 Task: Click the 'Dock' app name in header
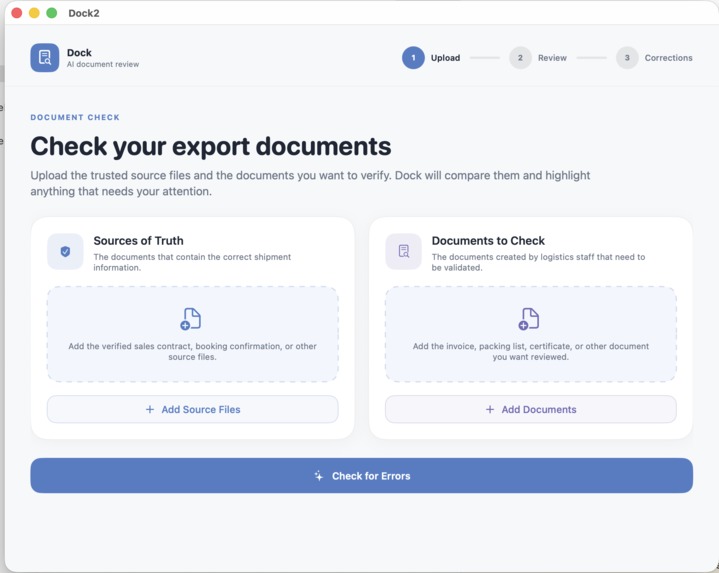tap(79, 53)
